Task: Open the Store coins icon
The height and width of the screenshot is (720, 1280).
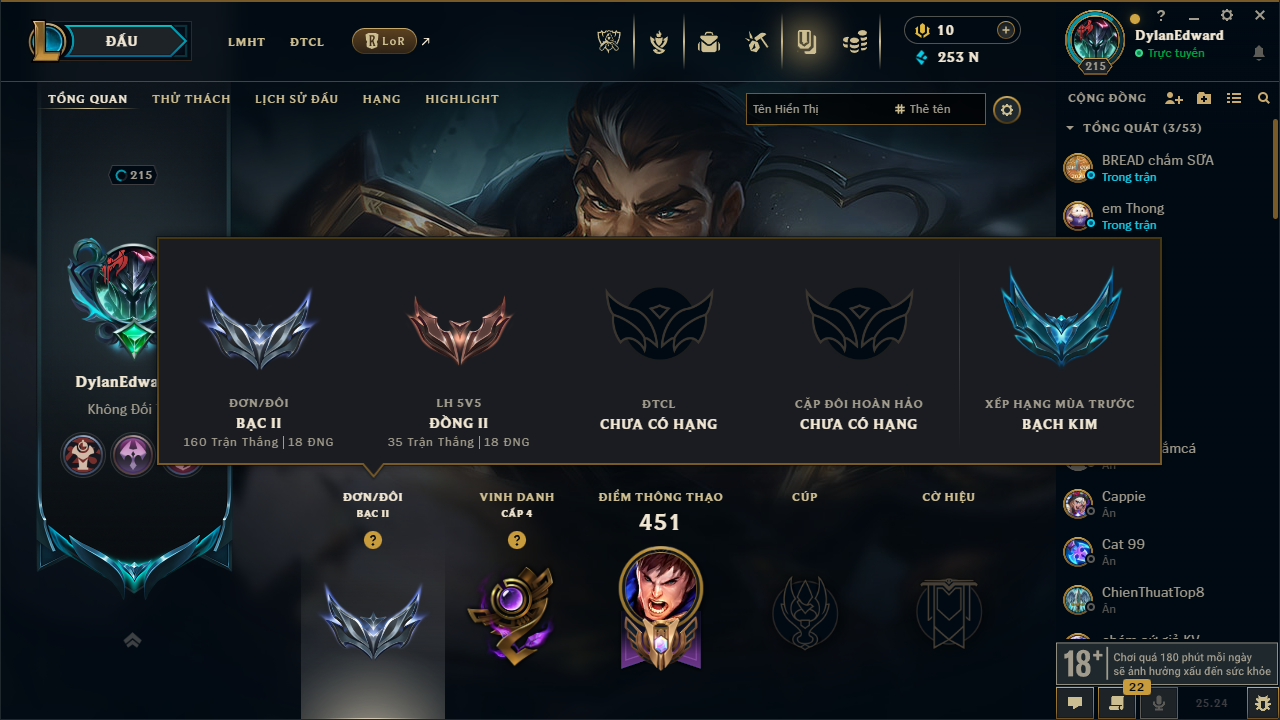Action: click(854, 42)
